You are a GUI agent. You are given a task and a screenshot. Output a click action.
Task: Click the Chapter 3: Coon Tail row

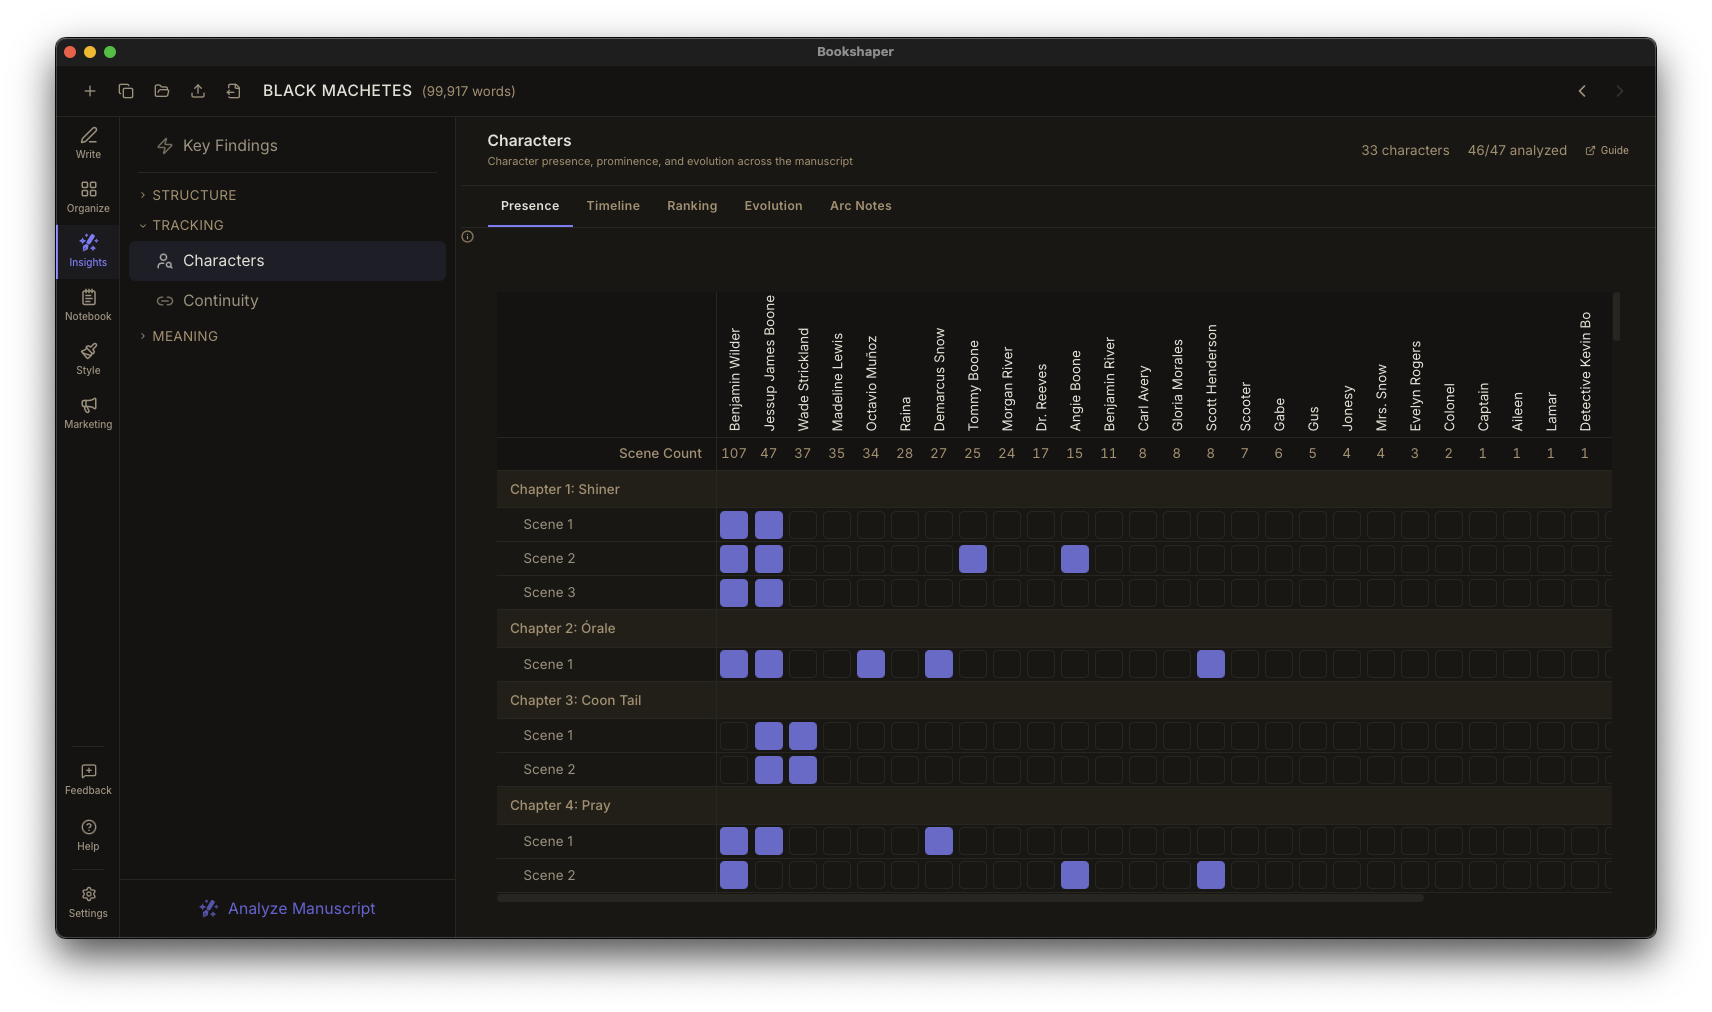[x=1054, y=701]
